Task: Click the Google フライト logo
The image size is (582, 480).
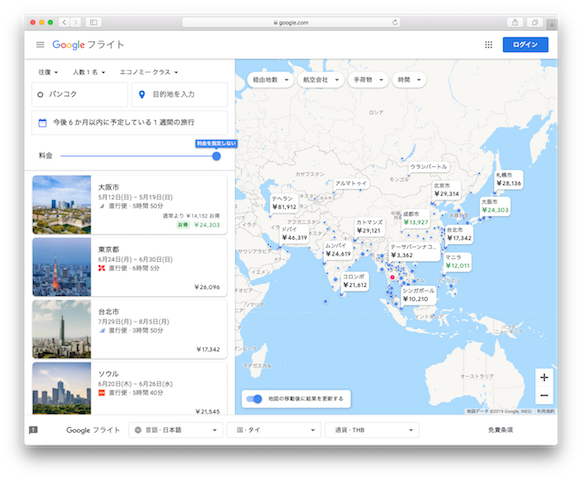Action: point(88,45)
